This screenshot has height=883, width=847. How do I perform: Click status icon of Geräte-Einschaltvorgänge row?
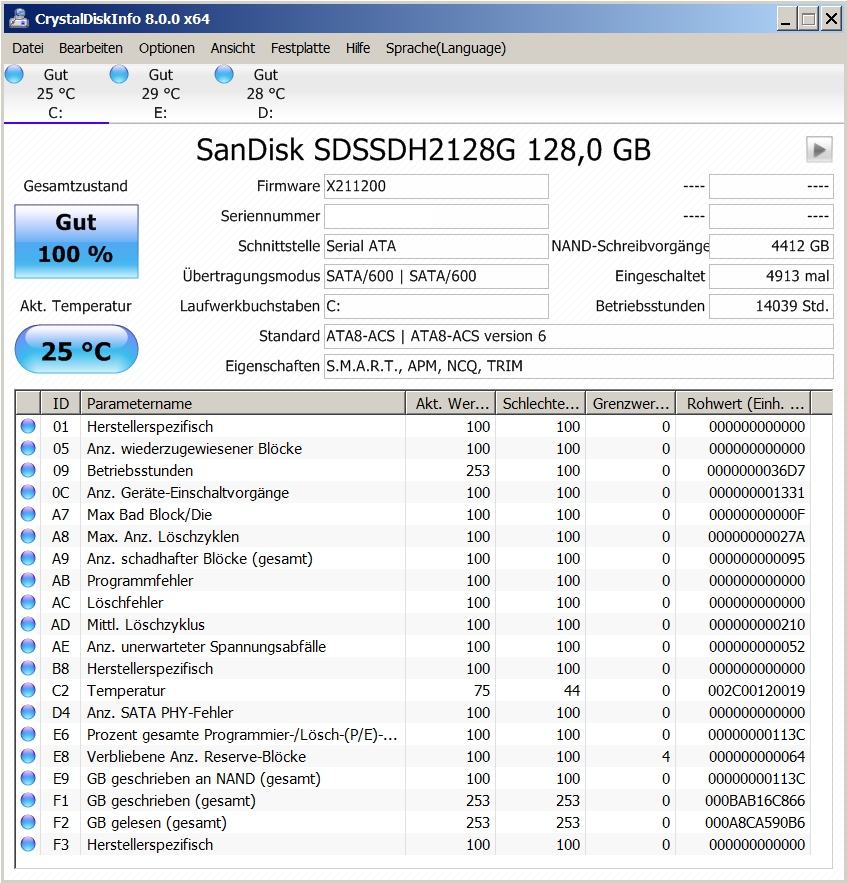point(28,492)
